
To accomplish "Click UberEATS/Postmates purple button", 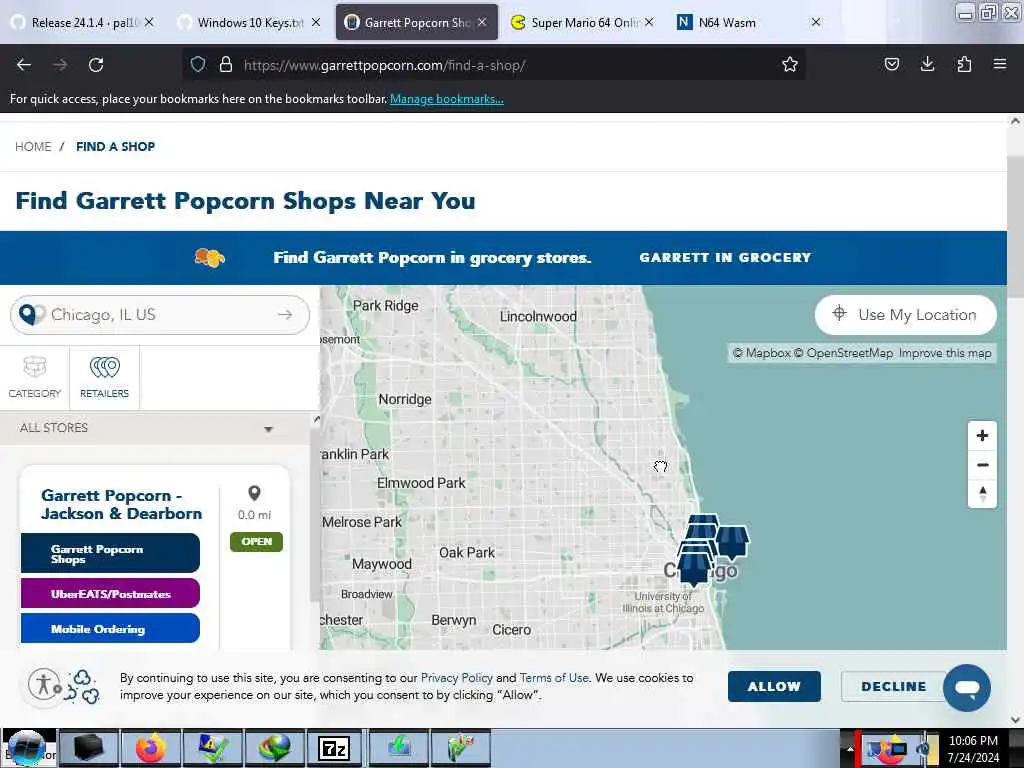I will [x=110, y=594].
